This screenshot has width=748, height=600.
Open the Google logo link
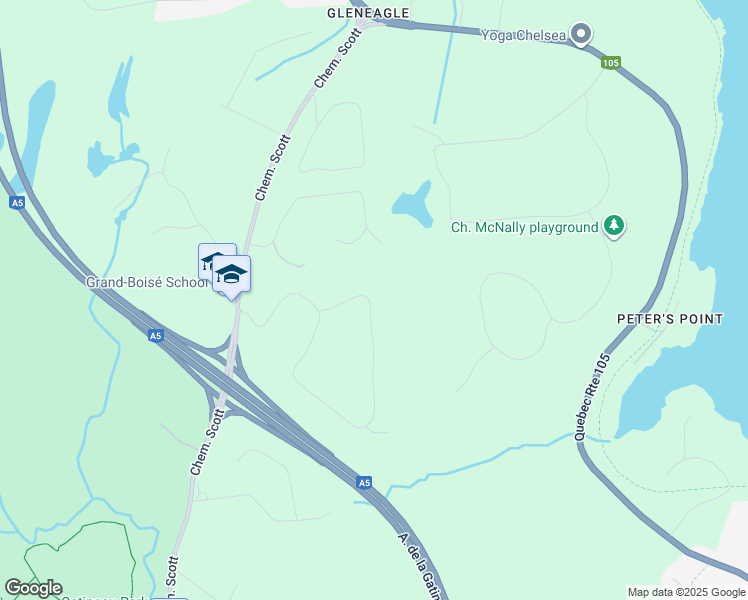pos(34,588)
